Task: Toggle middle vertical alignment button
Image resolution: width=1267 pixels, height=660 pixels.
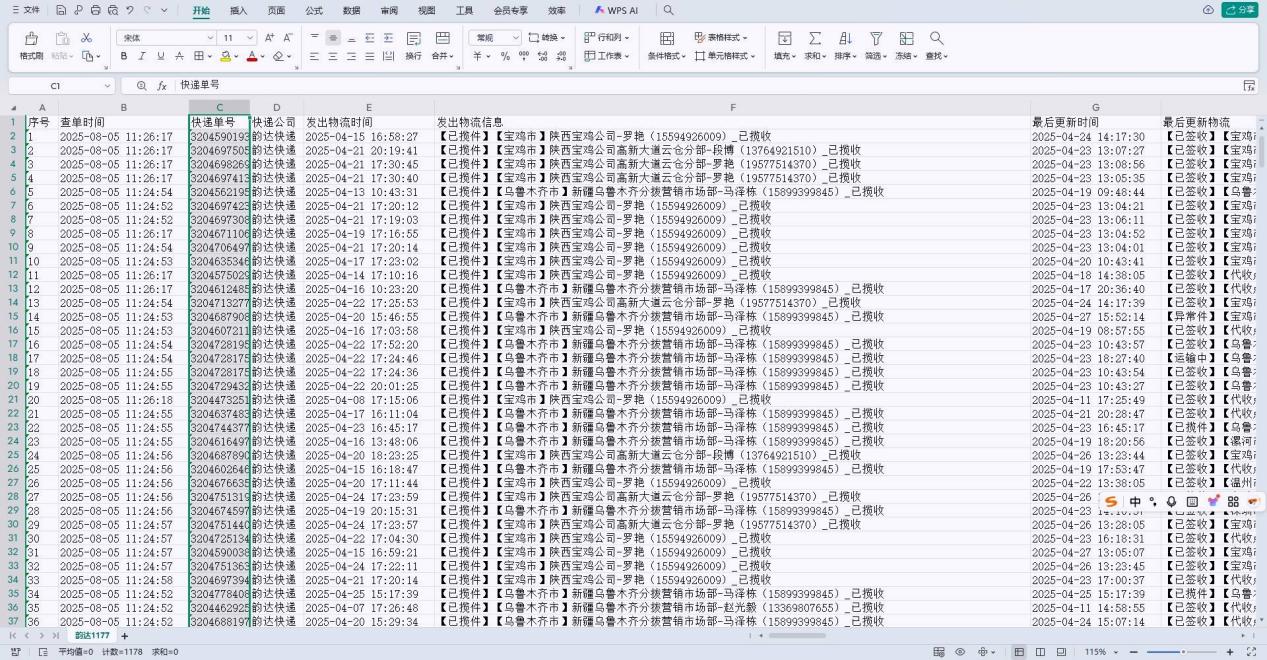Action: tap(333, 37)
